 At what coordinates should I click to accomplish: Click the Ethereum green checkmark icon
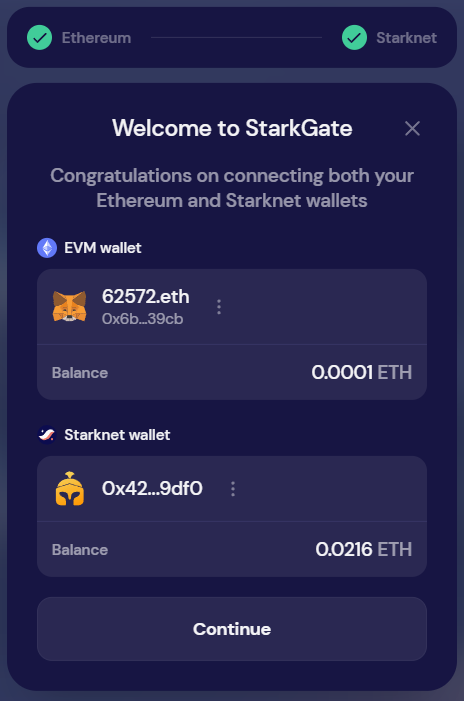[39, 38]
